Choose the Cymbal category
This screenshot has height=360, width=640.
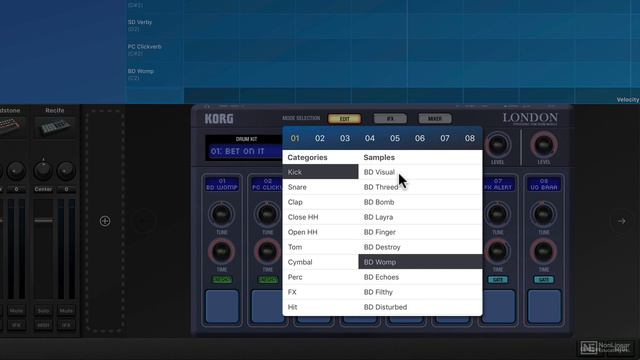click(320, 262)
